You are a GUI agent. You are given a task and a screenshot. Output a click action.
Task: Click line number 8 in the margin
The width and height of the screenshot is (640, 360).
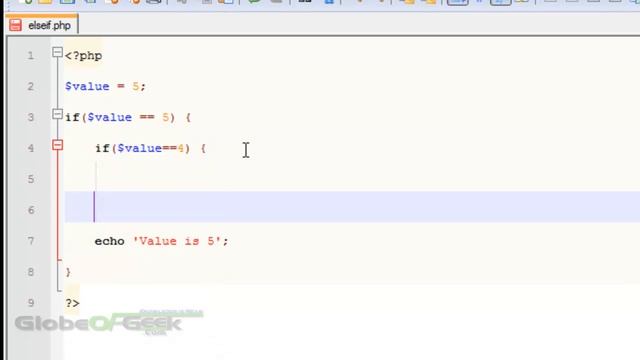31,272
